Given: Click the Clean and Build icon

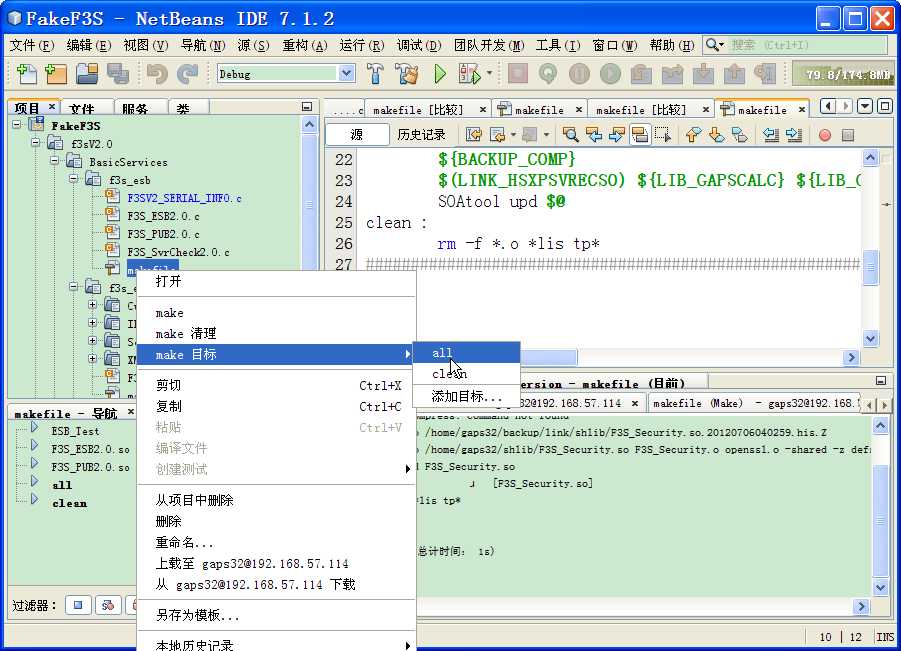Looking at the screenshot, I should click(407, 74).
